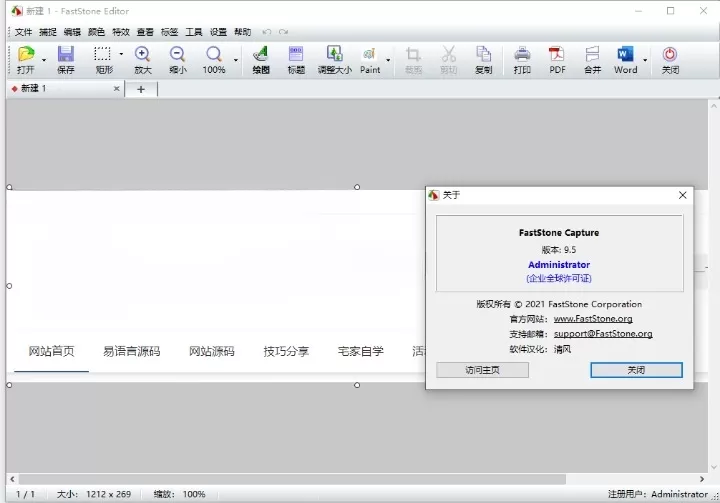Viewport: 720px width, 503px height.
Task: Open the 颜色 menu
Action: click(x=96, y=32)
